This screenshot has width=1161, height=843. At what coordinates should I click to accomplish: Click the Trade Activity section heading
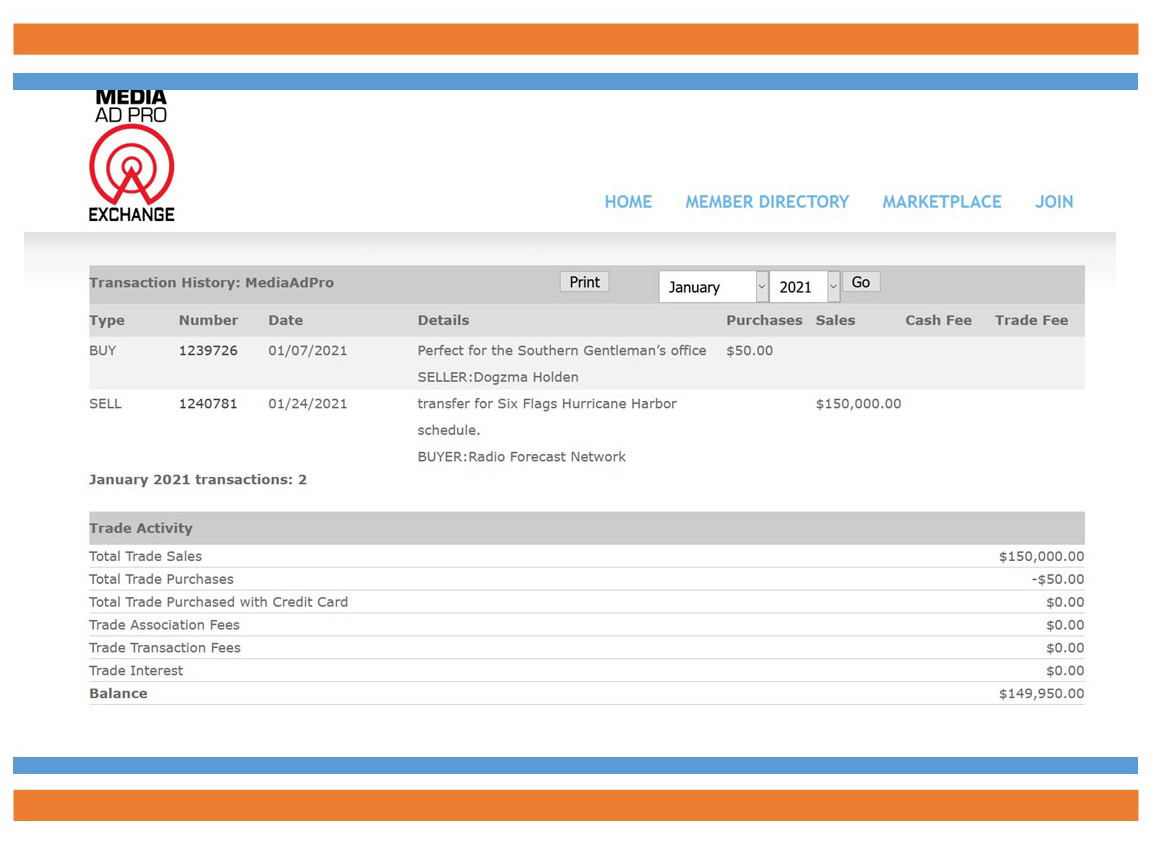click(x=141, y=528)
